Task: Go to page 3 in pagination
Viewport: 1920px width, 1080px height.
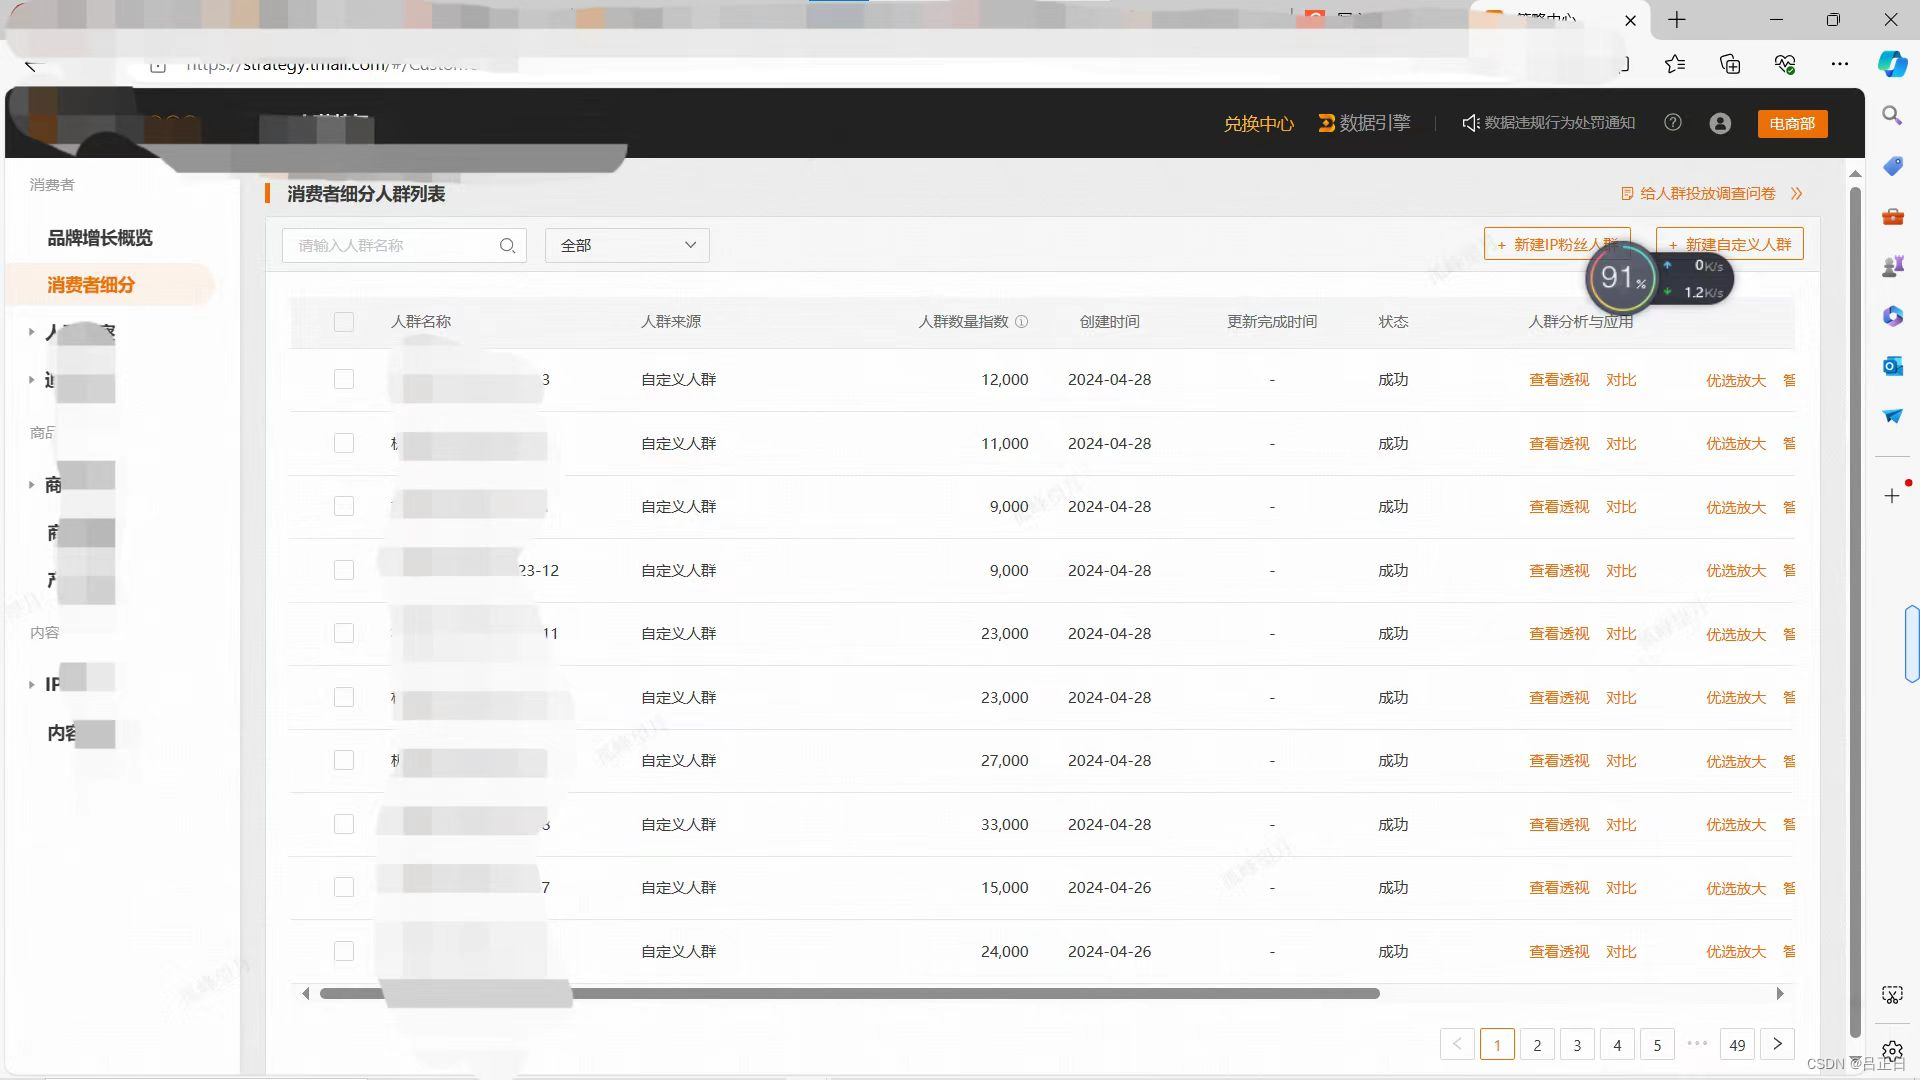Action: tap(1577, 1044)
